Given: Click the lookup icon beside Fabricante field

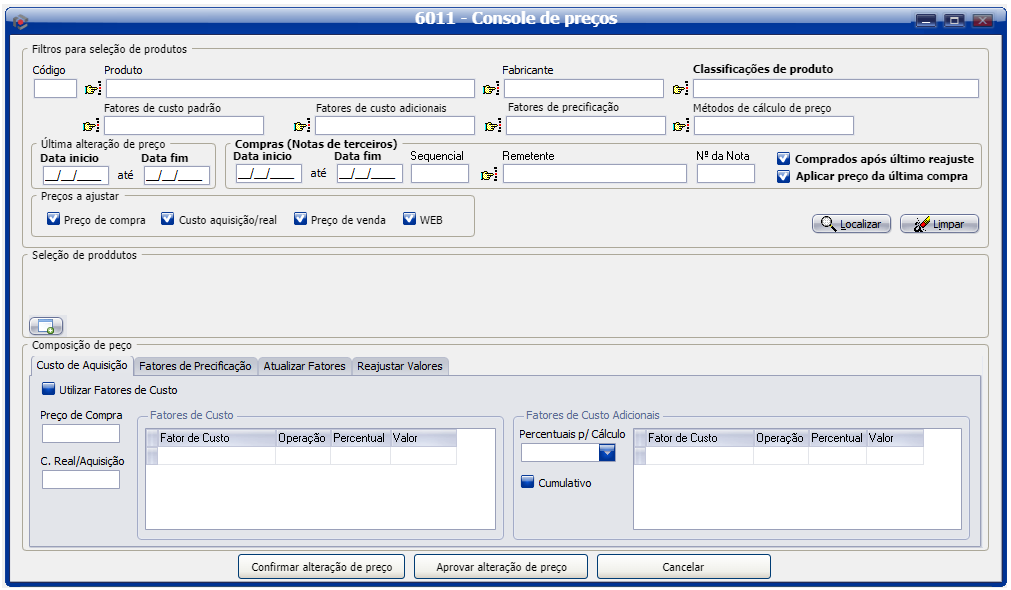Looking at the screenshot, I should [x=490, y=89].
